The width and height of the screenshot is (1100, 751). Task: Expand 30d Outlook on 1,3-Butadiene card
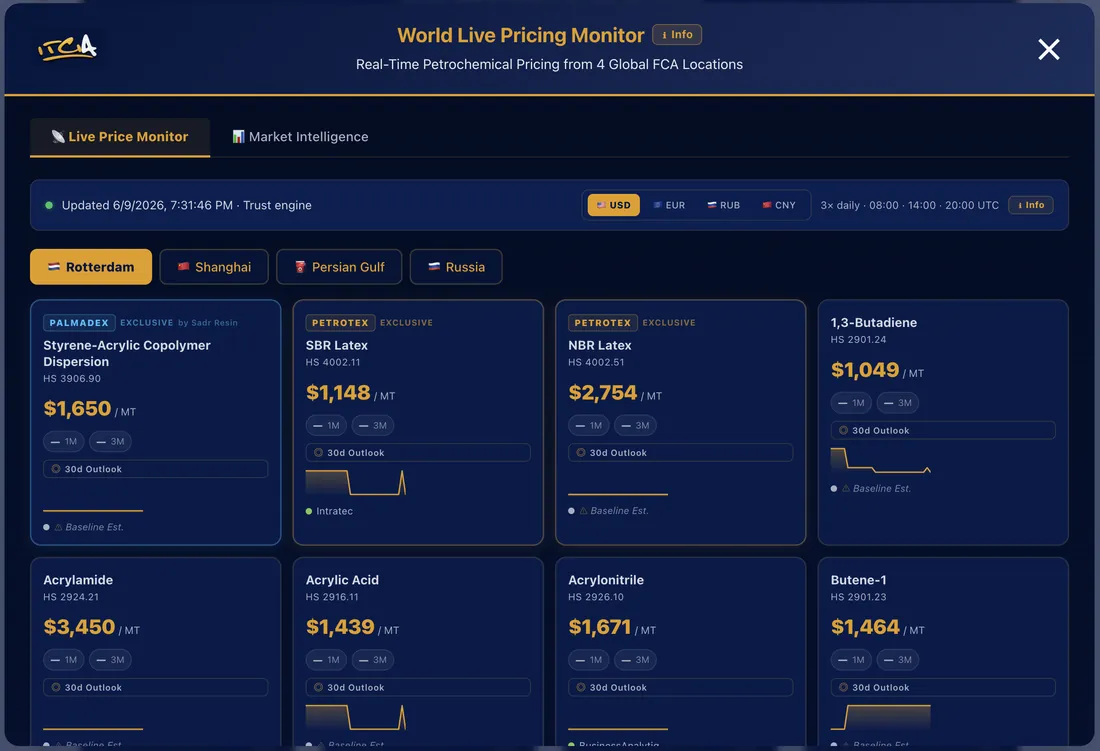coord(943,431)
